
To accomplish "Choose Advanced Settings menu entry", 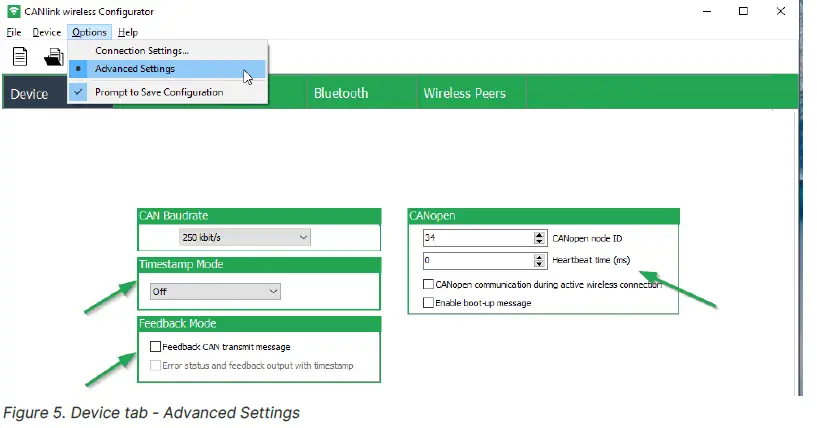I will tap(135, 69).
